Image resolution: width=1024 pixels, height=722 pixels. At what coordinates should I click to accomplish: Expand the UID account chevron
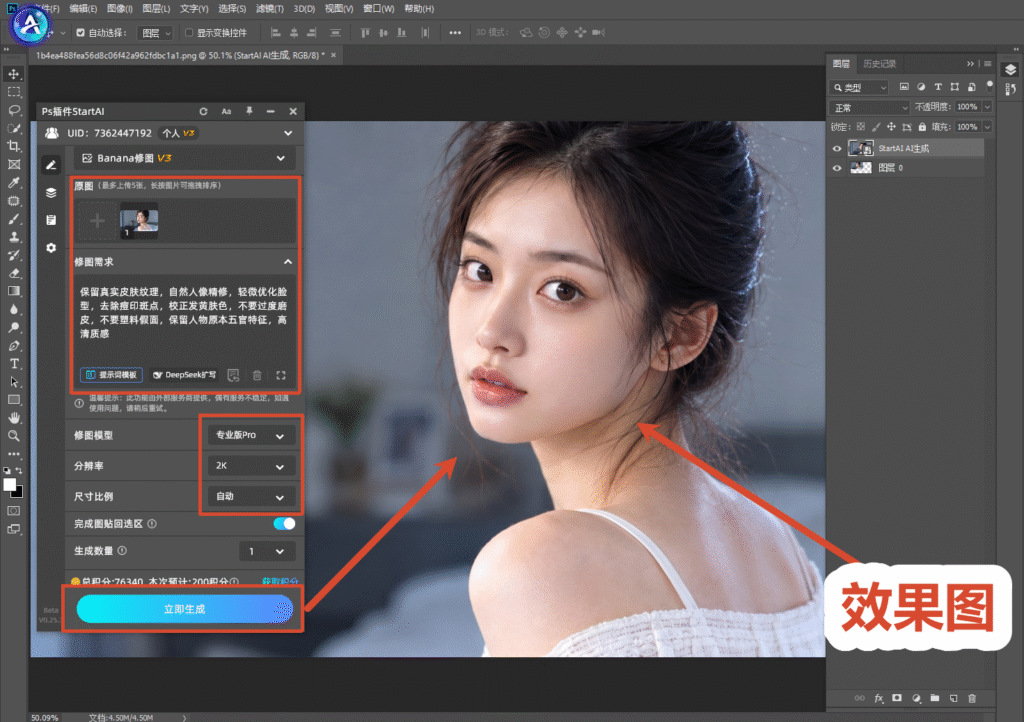(288, 133)
